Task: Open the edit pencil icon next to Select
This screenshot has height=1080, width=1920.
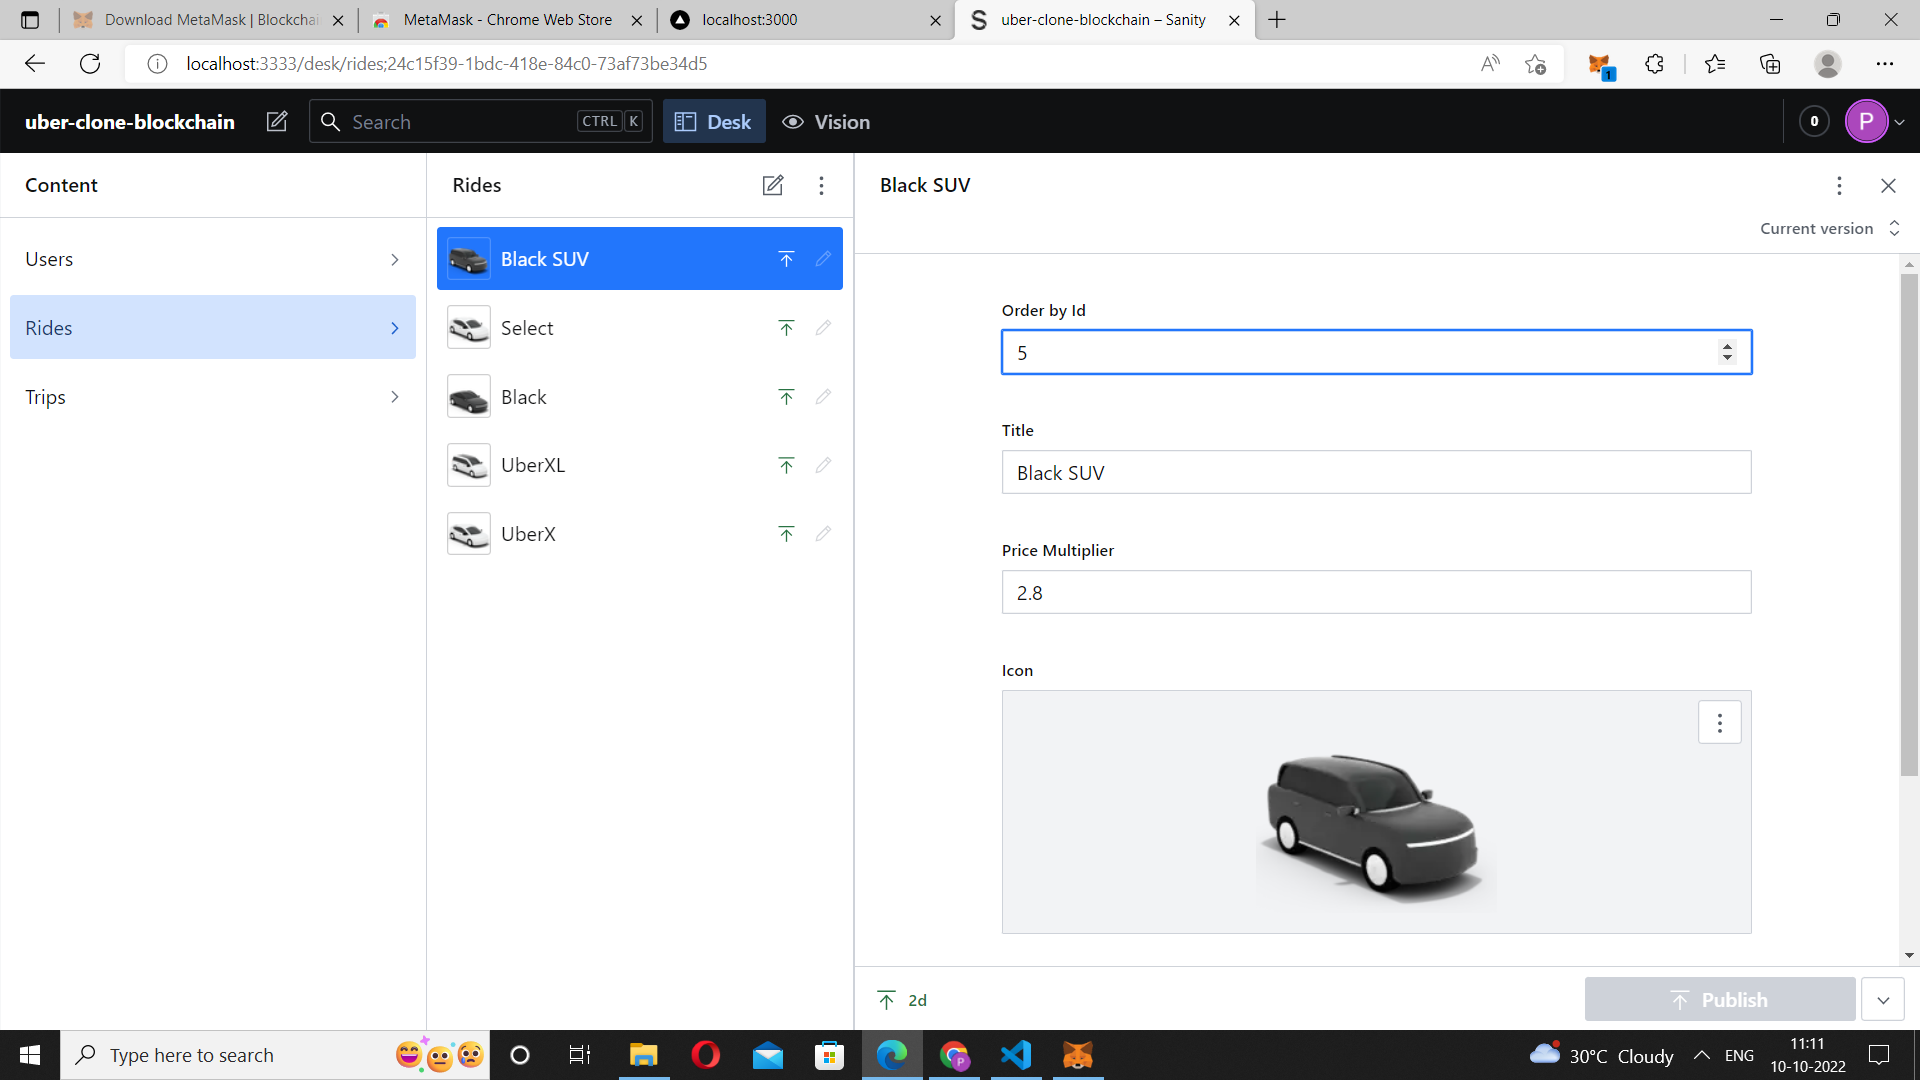Action: tap(822, 327)
